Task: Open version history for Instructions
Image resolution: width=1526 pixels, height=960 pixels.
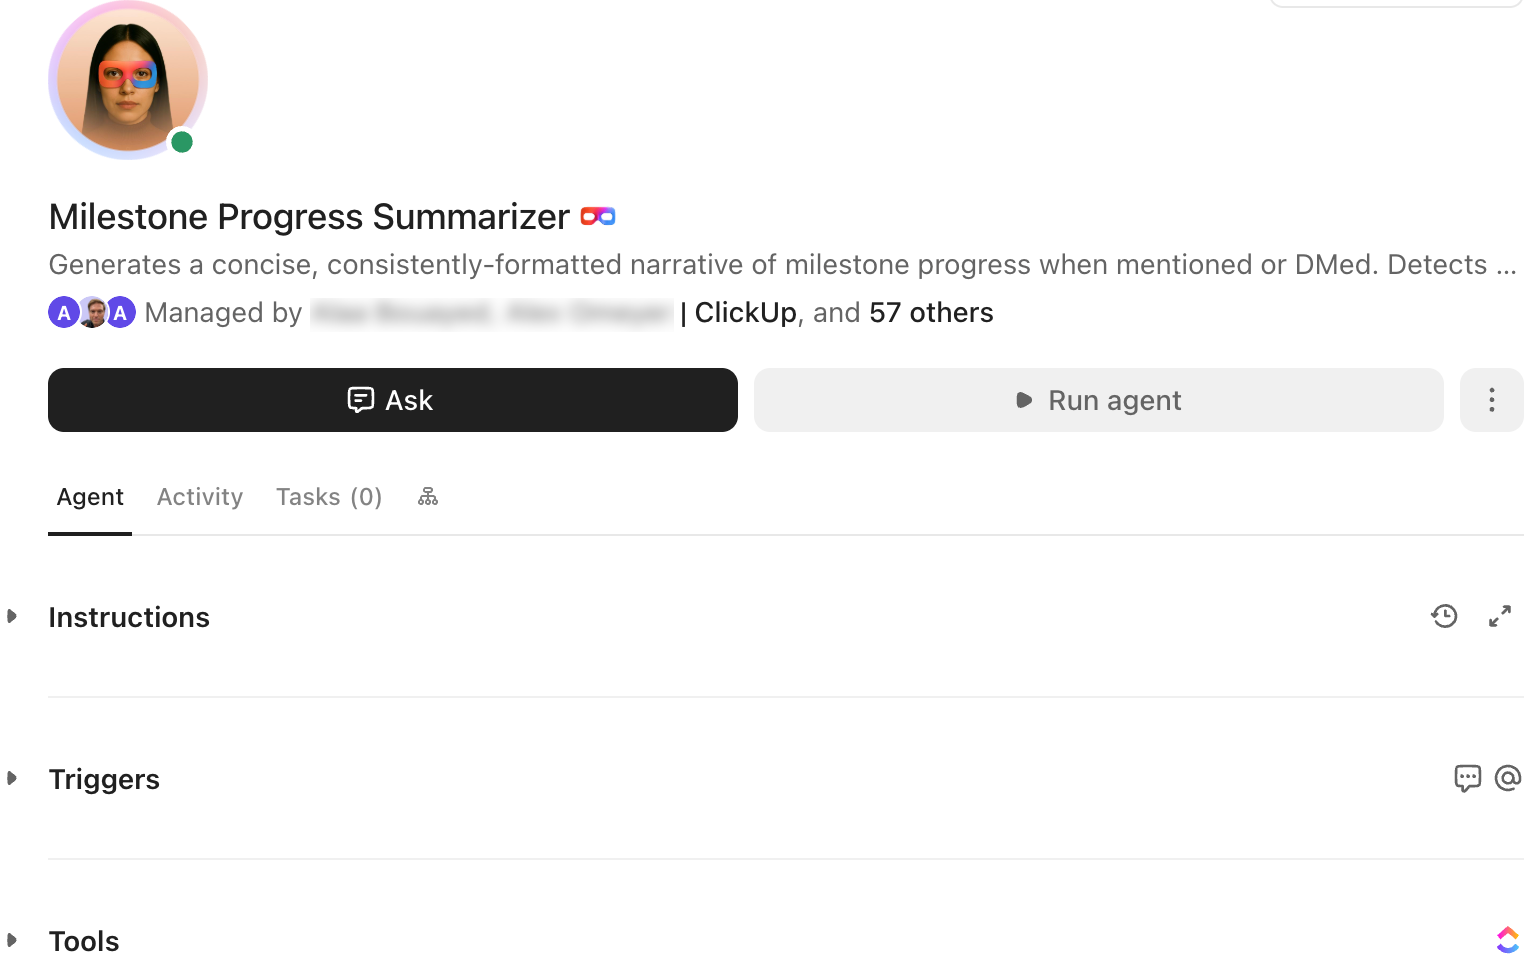Action: [x=1444, y=617]
